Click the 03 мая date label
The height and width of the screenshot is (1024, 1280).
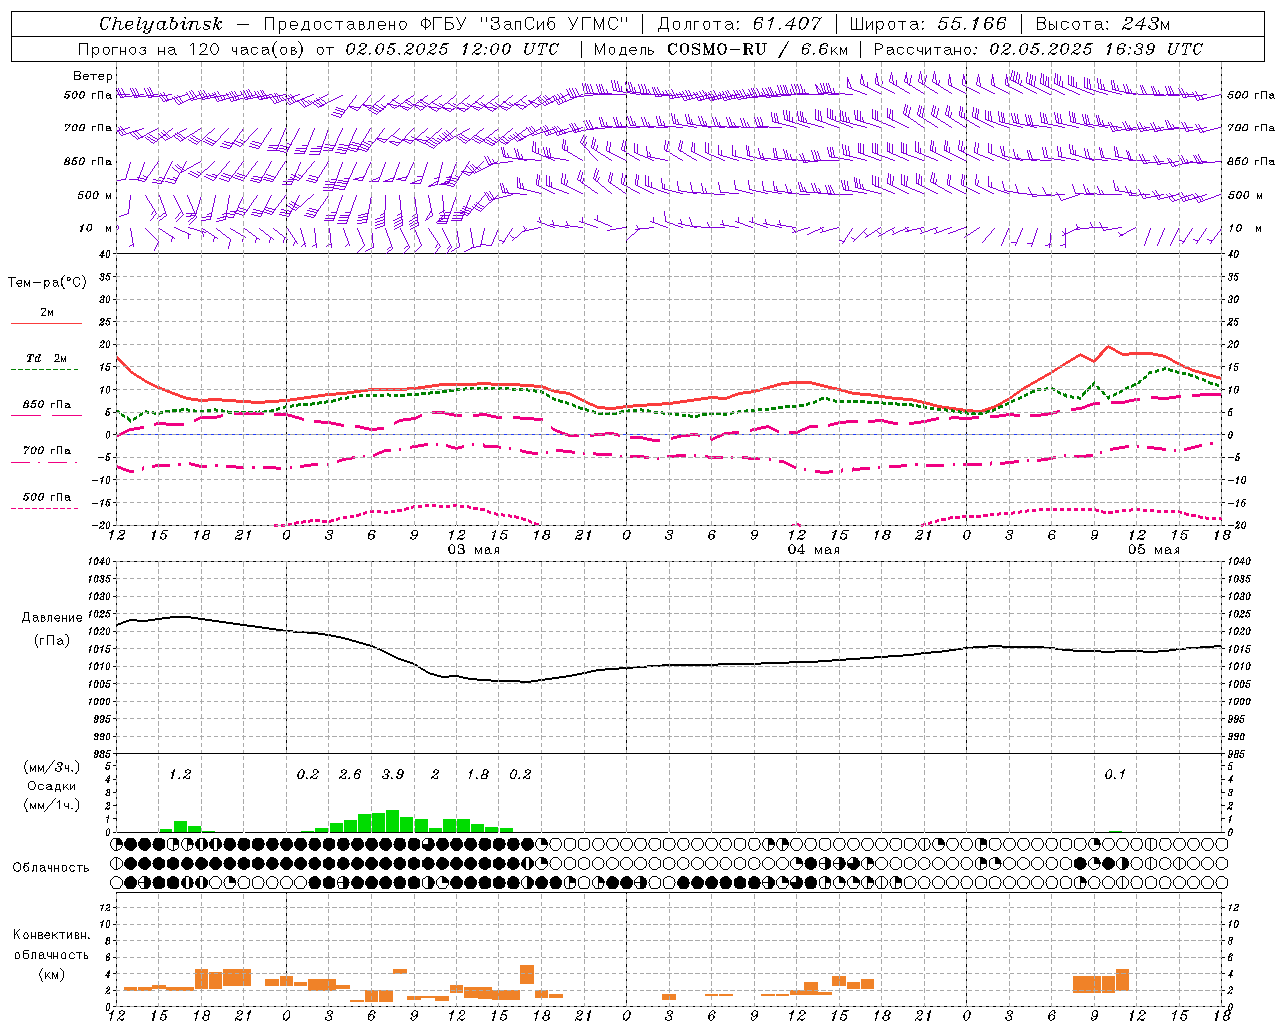[x=473, y=550]
